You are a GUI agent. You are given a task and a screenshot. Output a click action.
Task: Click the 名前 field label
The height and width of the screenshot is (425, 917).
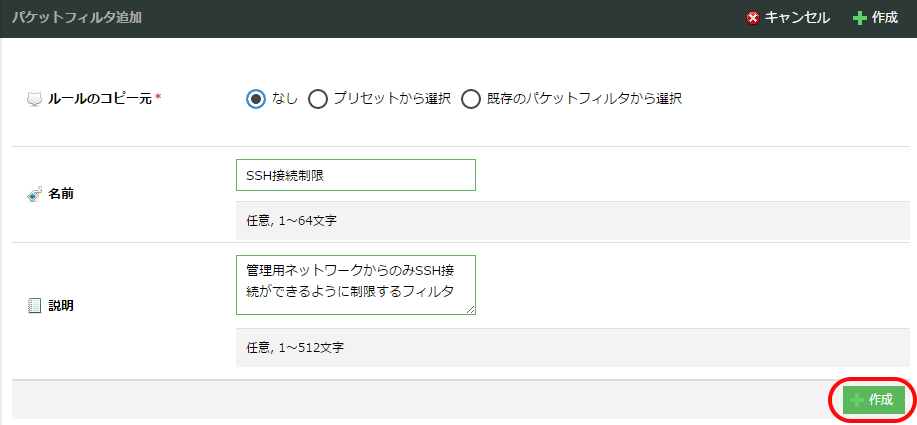(61, 194)
